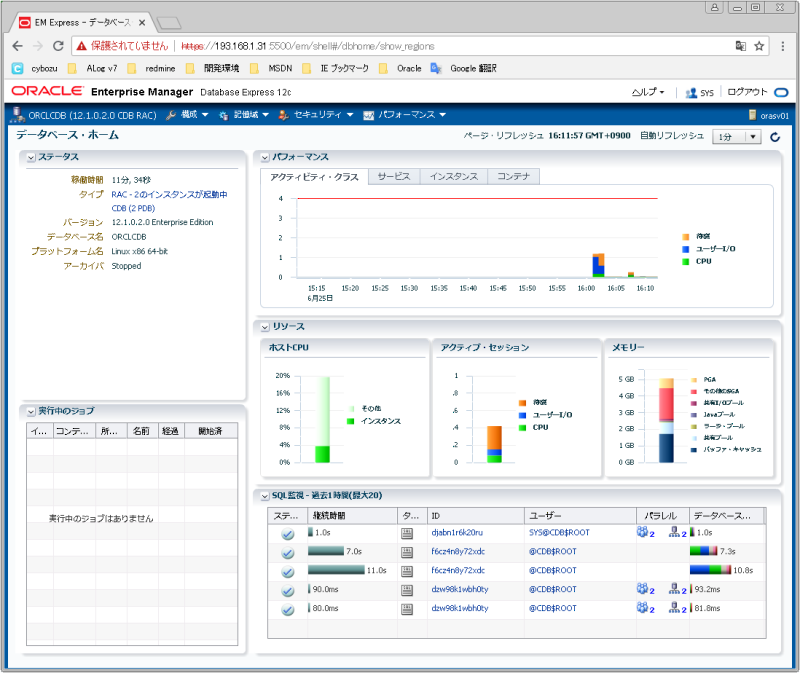Click the page refresh icon beside auto-refresh
800x673 pixels.
click(775, 137)
